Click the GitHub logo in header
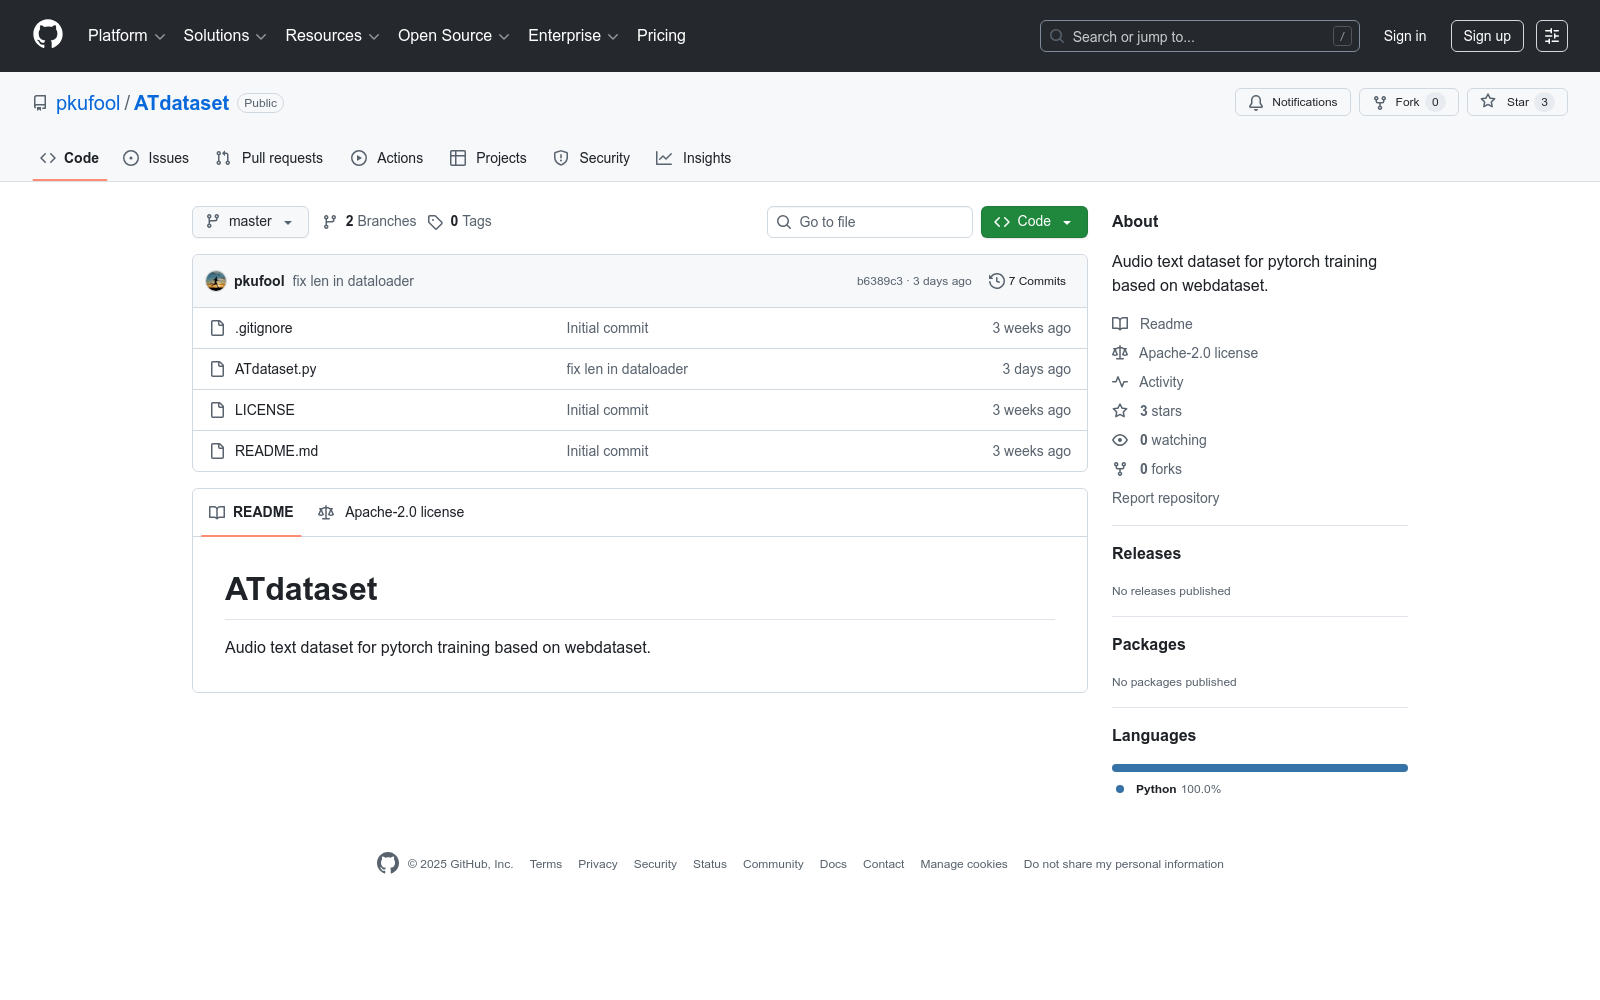Image resolution: width=1600 pixels, height=1000 pixels. pyautogui.click(x=48, y=35)
